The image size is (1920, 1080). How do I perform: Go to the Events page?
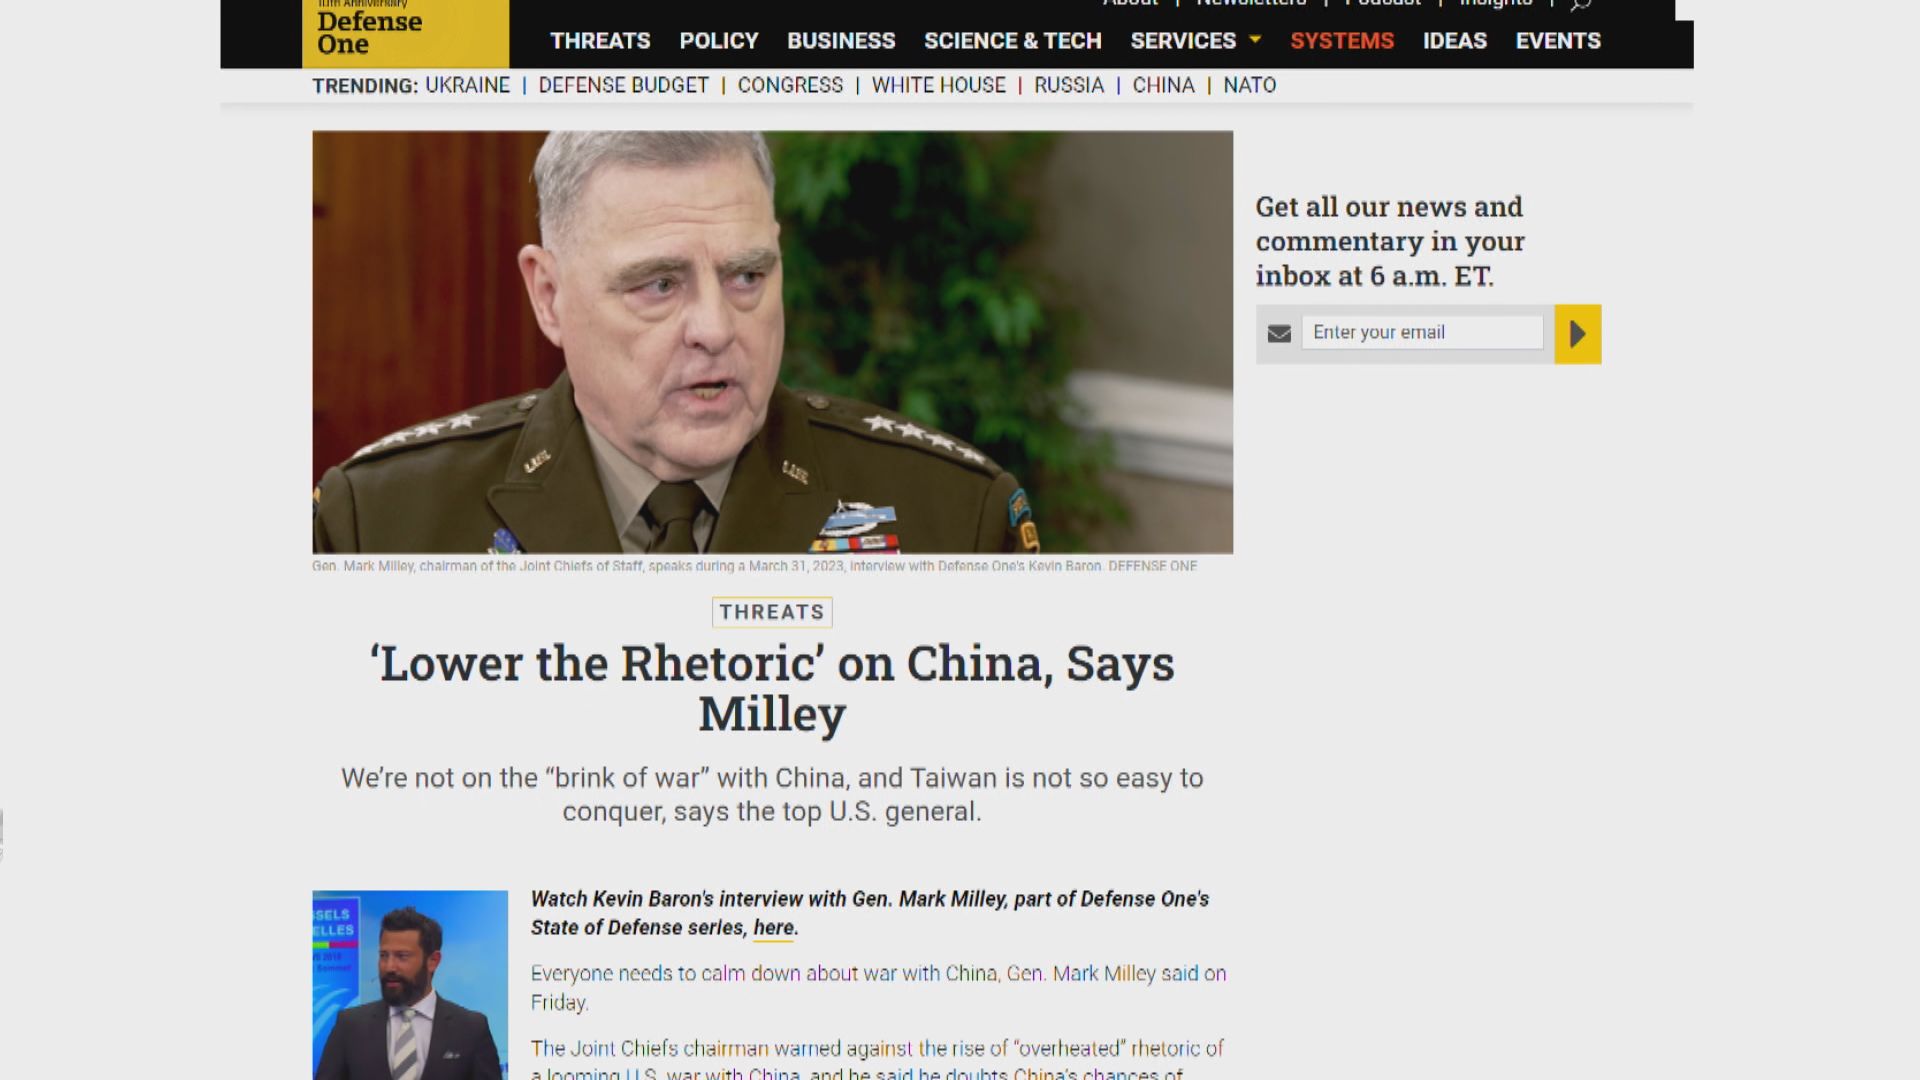[1557, 41]
